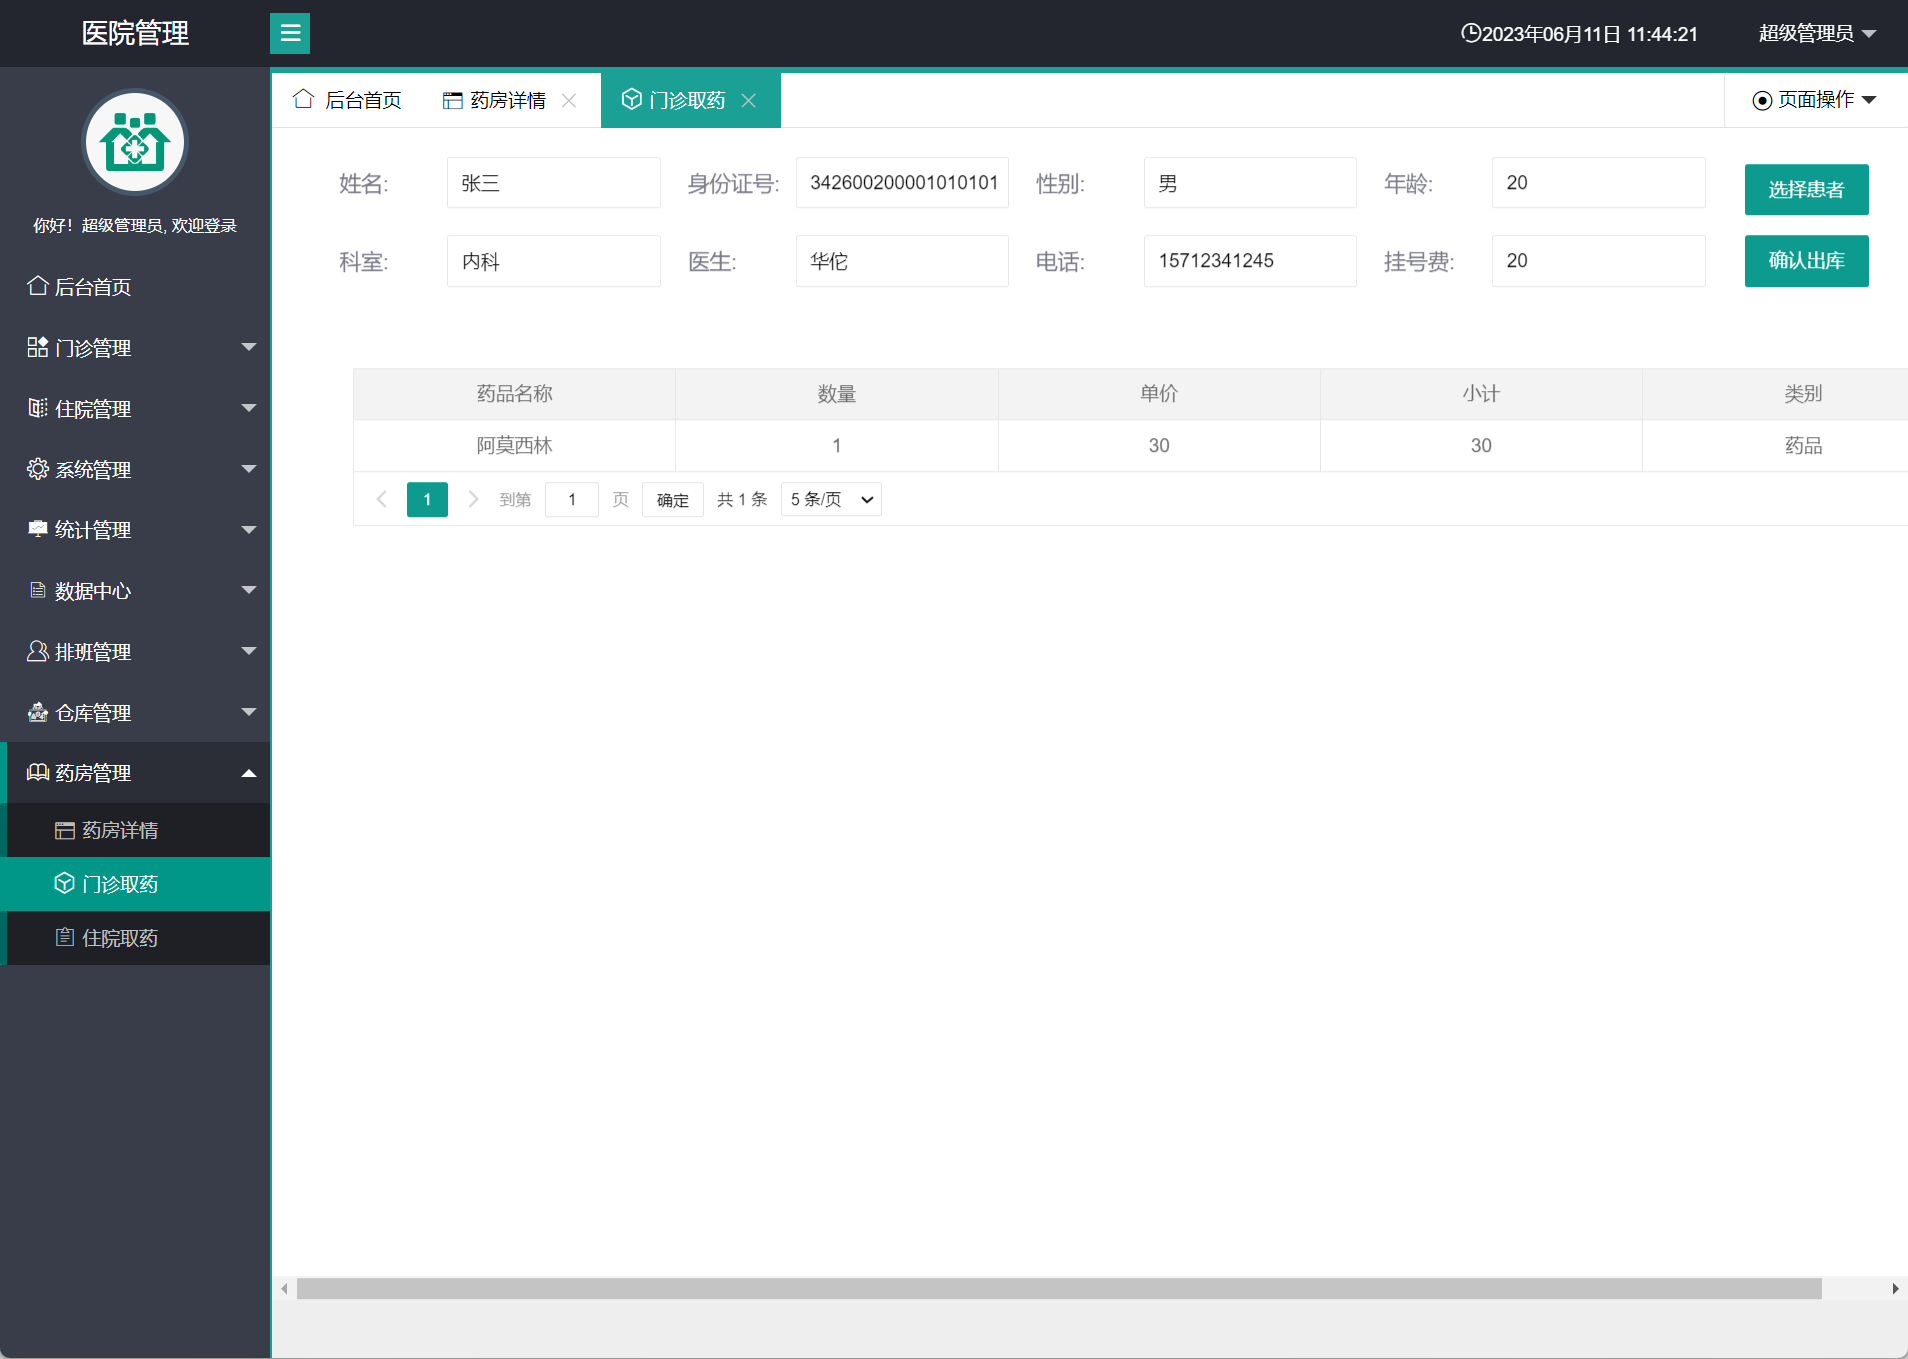Click sidebar 药房详情 table icon
This screenshot has width=1908, height=1359.
pos(65,830)
